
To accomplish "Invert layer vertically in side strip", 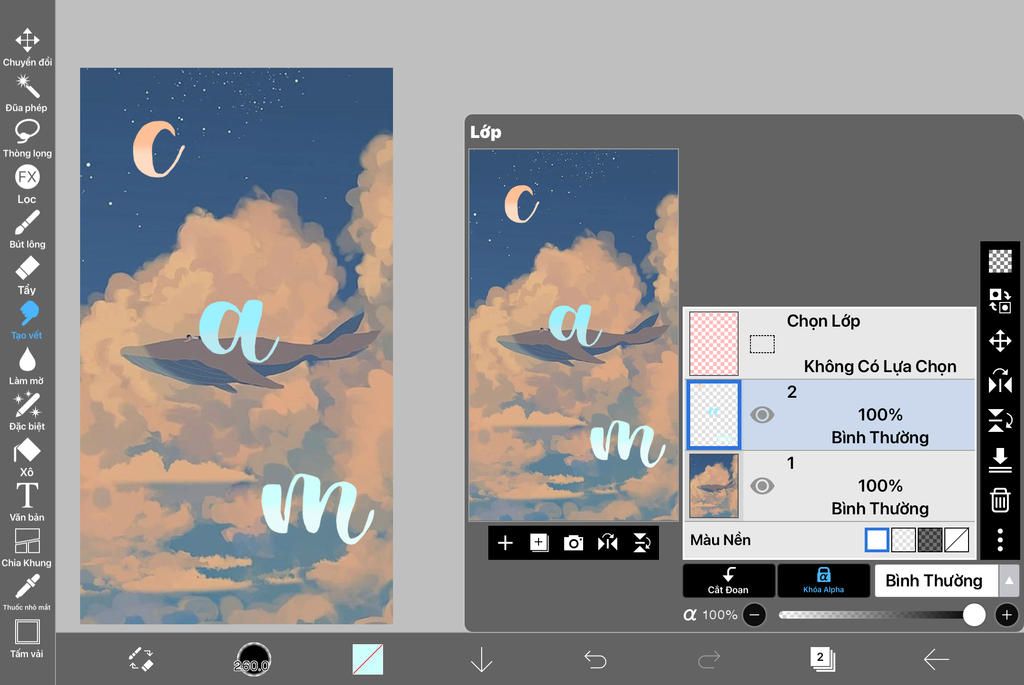I will pos(1000,421).
